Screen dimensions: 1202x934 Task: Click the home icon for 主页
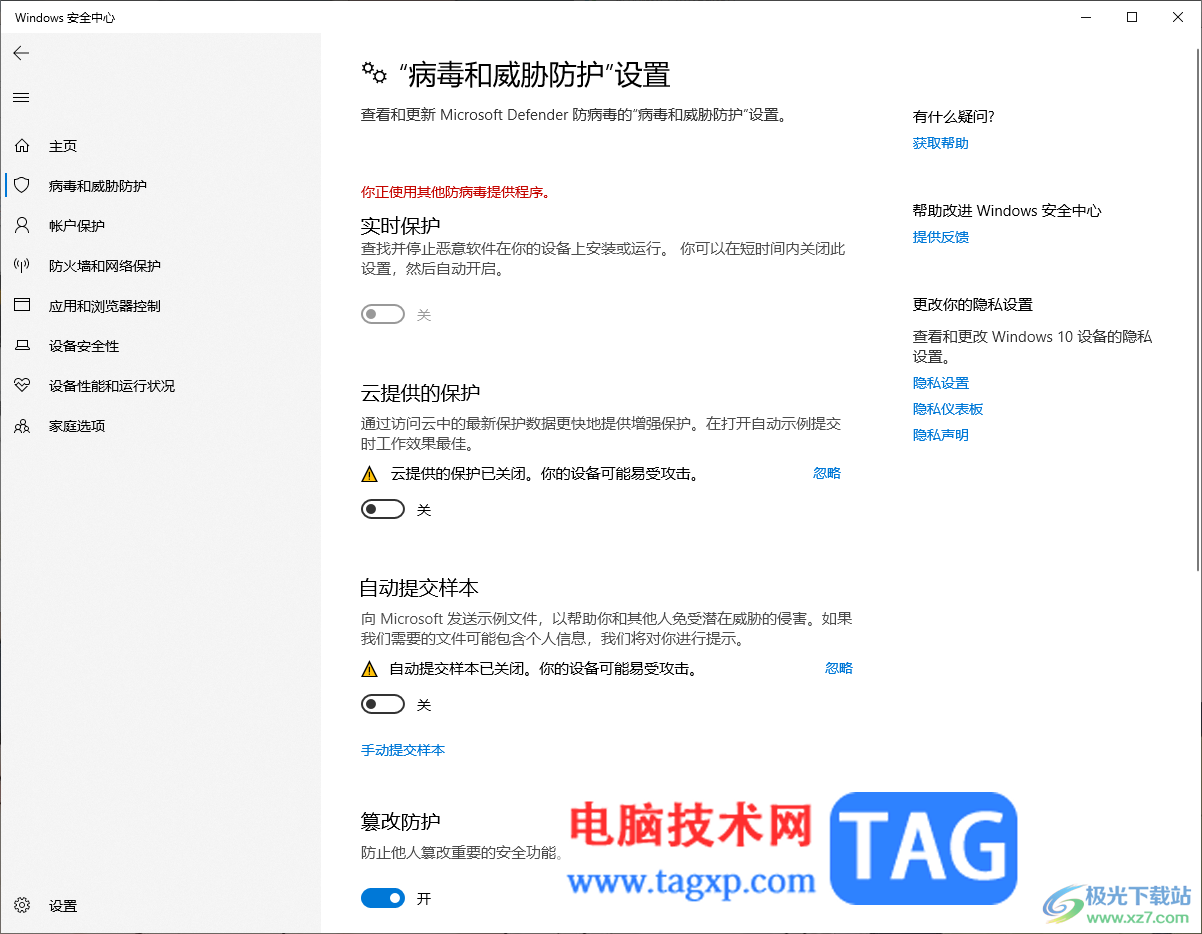coord(22,146)
